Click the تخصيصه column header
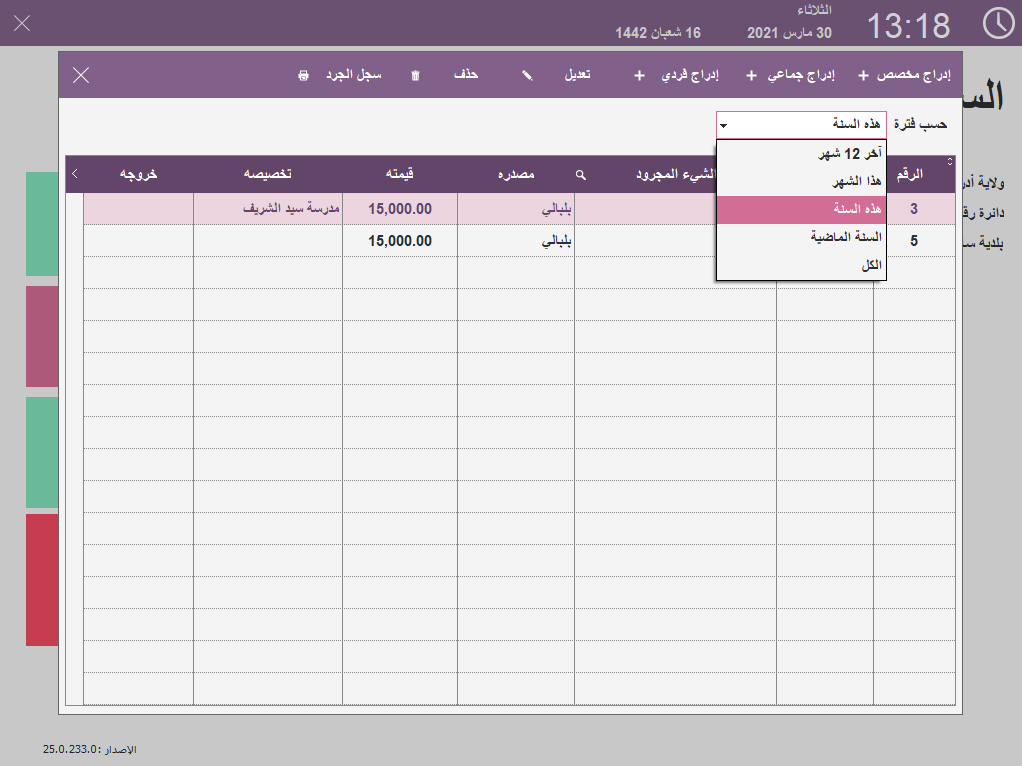 pyautogui.click(x=268, y=174)
